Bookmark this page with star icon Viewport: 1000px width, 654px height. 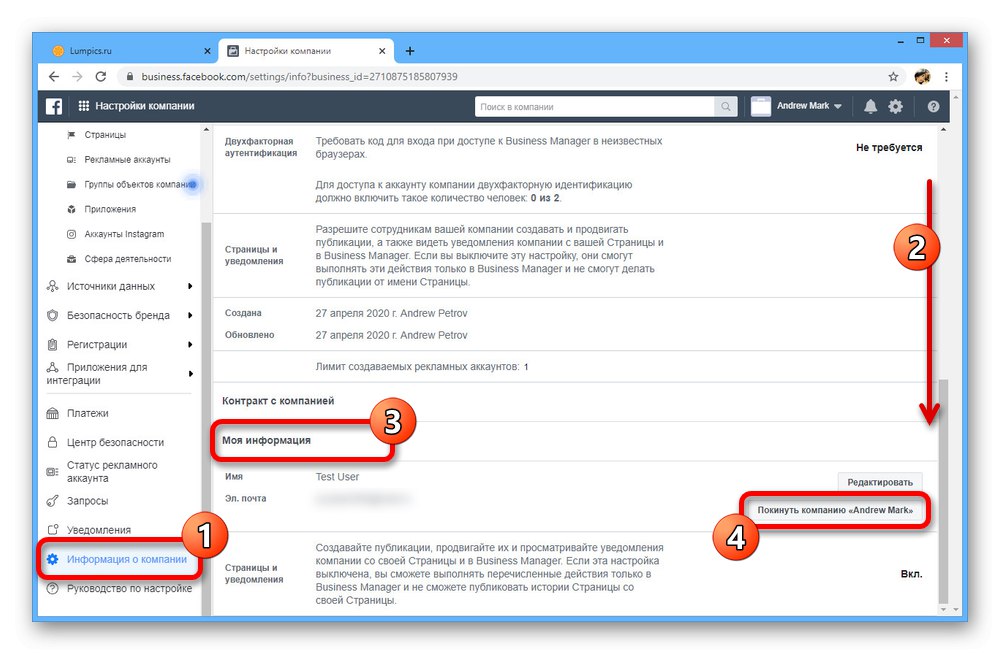[x=893, y=77]
